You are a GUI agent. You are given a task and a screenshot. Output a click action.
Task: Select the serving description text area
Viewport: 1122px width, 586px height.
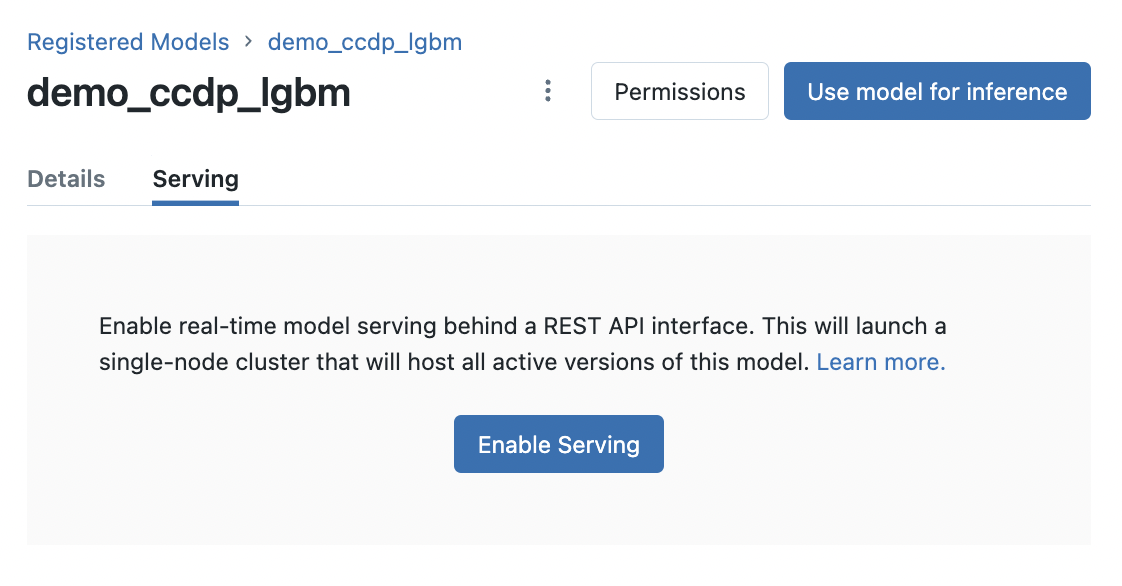click(522, 343)
